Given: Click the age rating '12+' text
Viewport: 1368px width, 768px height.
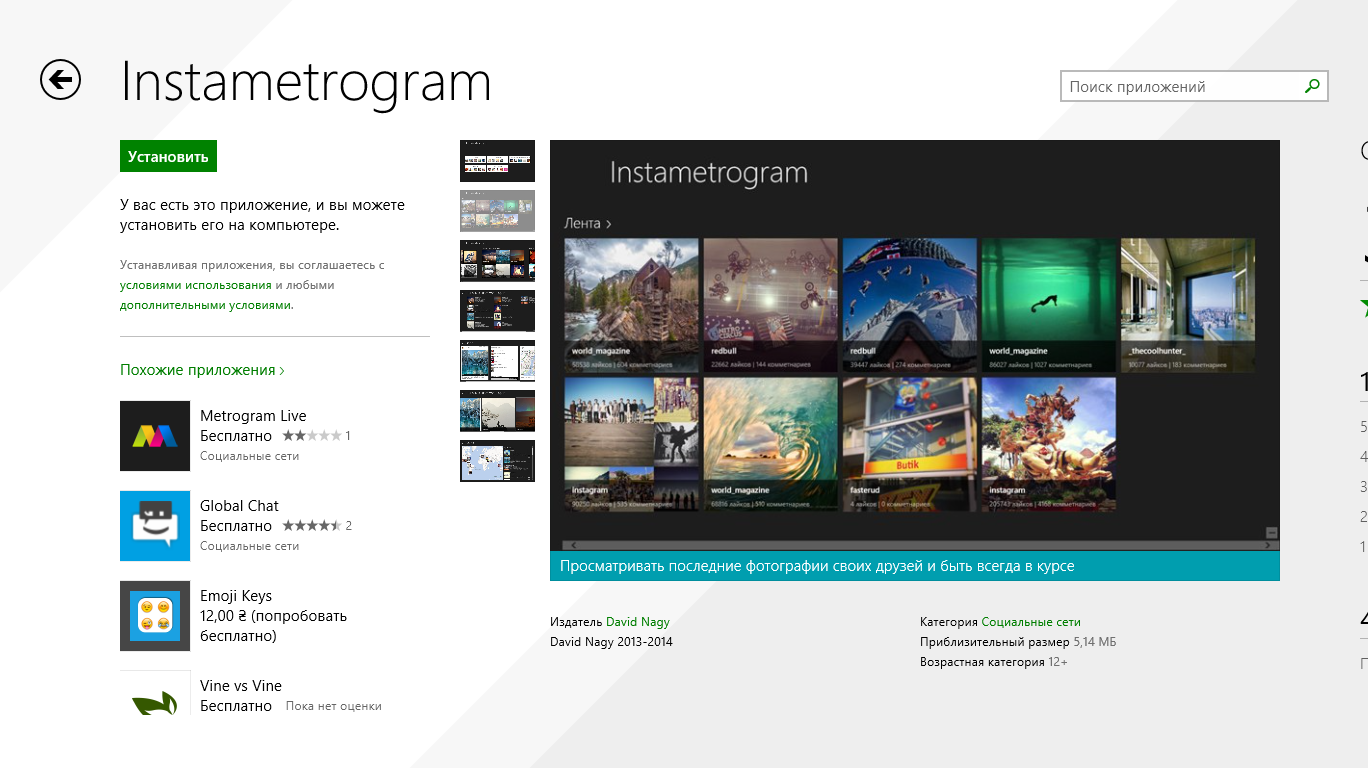Looking at the screenshot, I should tap(1058, 662).
